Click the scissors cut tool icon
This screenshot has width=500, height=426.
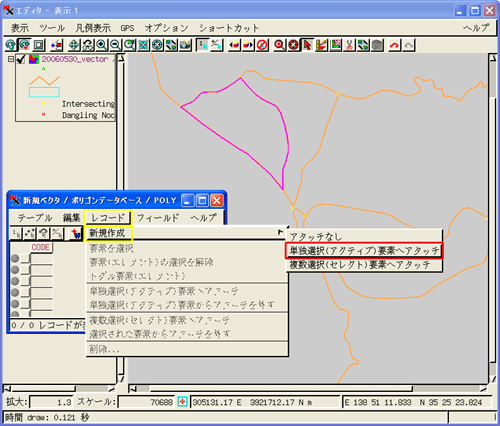[349, 45]
